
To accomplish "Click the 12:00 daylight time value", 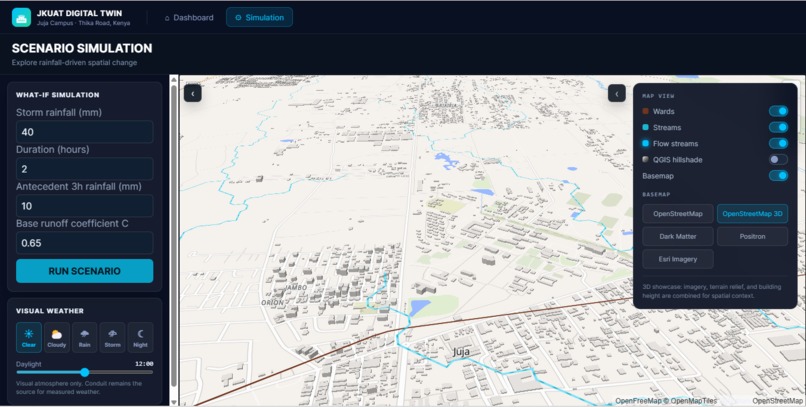I will tap(143, 364).
